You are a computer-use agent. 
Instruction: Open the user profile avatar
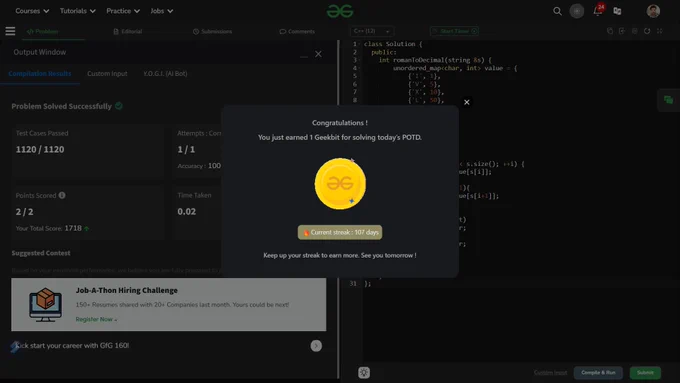click(x=653, y=11)
